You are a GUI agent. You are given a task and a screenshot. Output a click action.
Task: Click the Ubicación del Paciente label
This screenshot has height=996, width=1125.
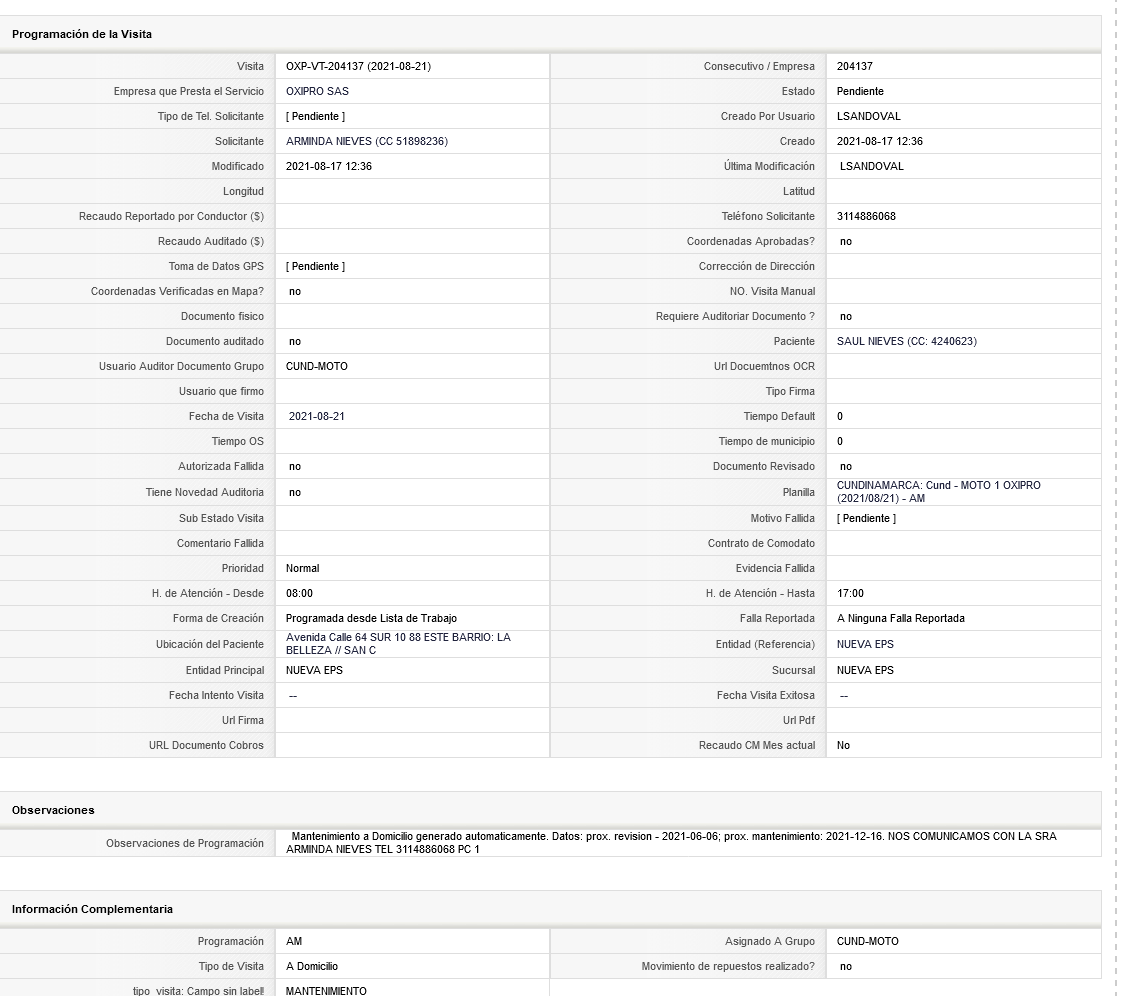(210, 644)
